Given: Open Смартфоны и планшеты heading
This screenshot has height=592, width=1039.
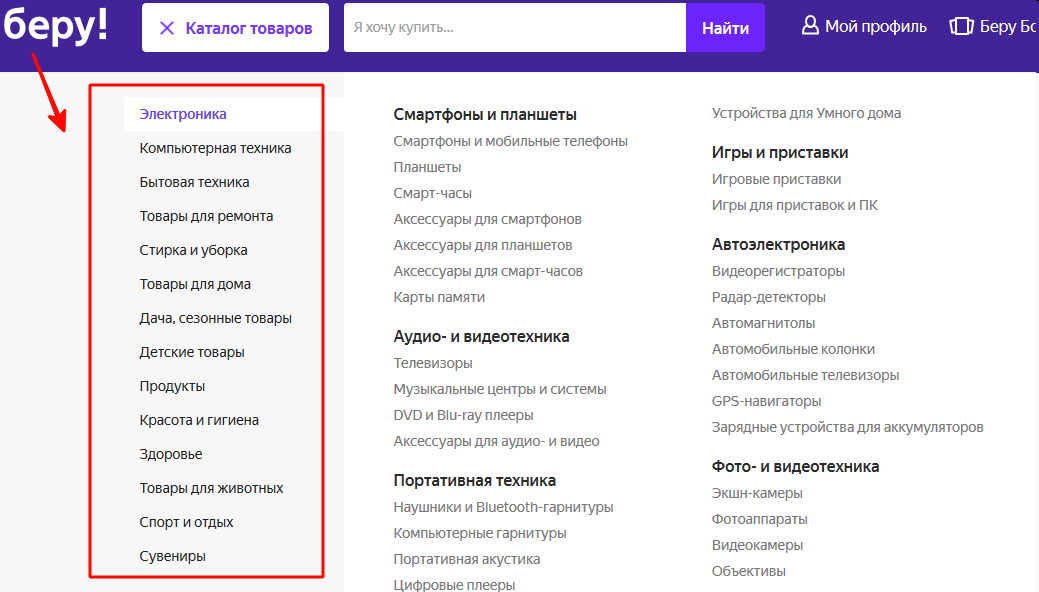Looking at the screenshot, I should [485, 115].
